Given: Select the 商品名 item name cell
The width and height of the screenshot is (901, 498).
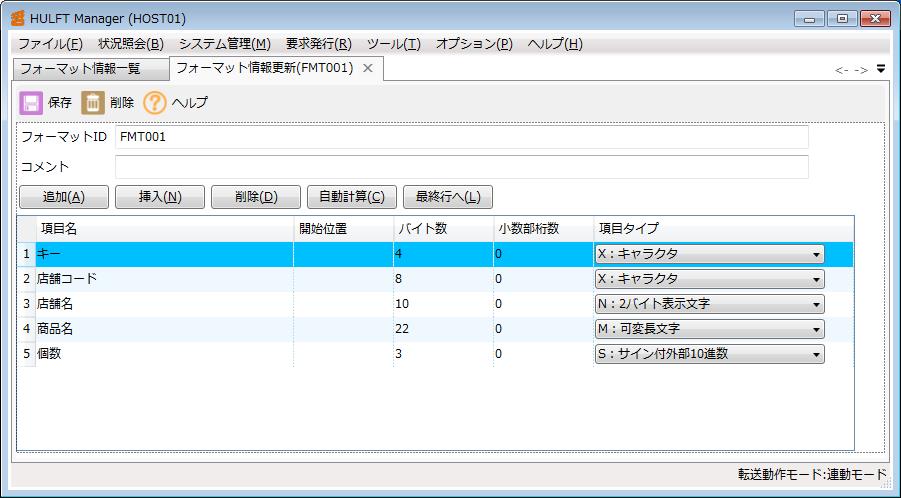Looking at the screenshot, I should [x=164, y=329].
